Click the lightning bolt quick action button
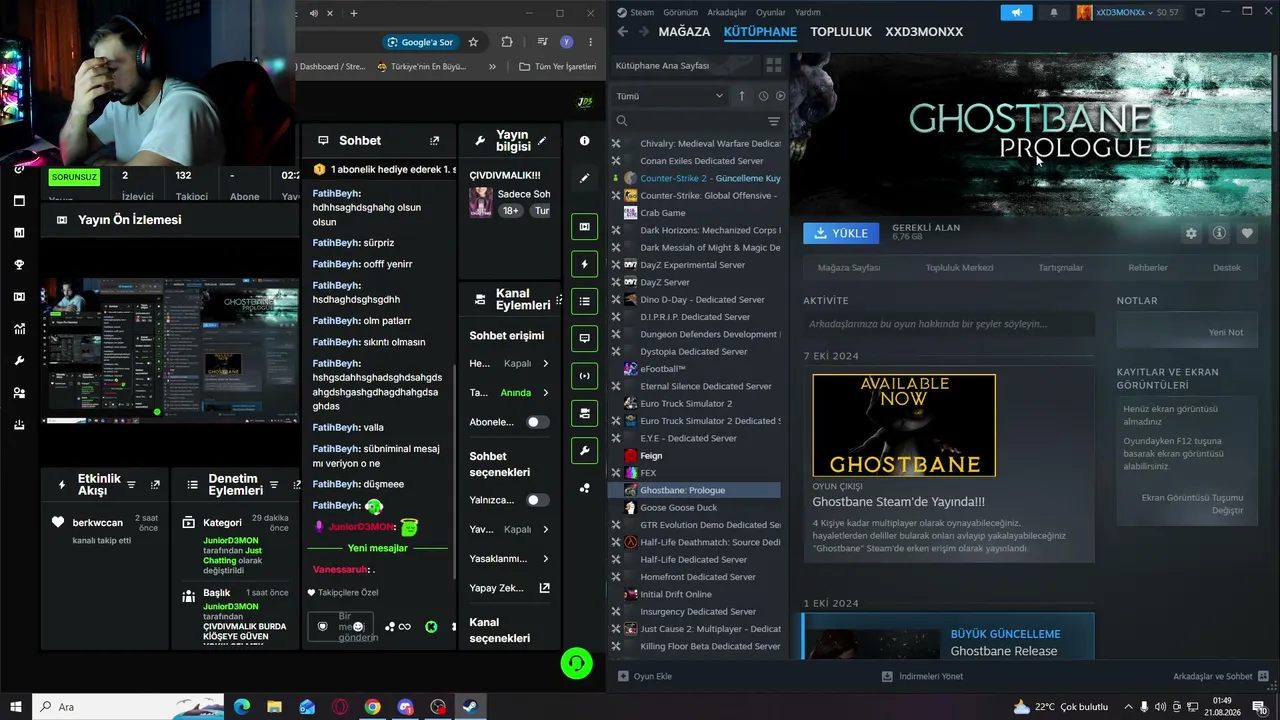The height and width of the screenshot is (720, 1280). pyautogui.click(x=585, y=264)
